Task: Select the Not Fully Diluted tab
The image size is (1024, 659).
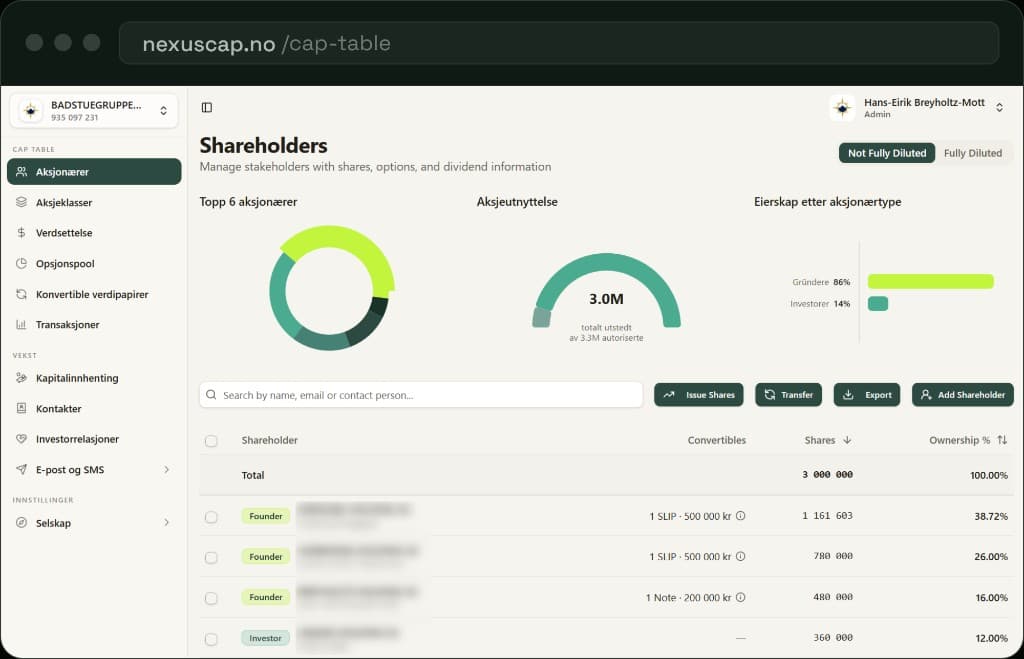Action: 887,153
